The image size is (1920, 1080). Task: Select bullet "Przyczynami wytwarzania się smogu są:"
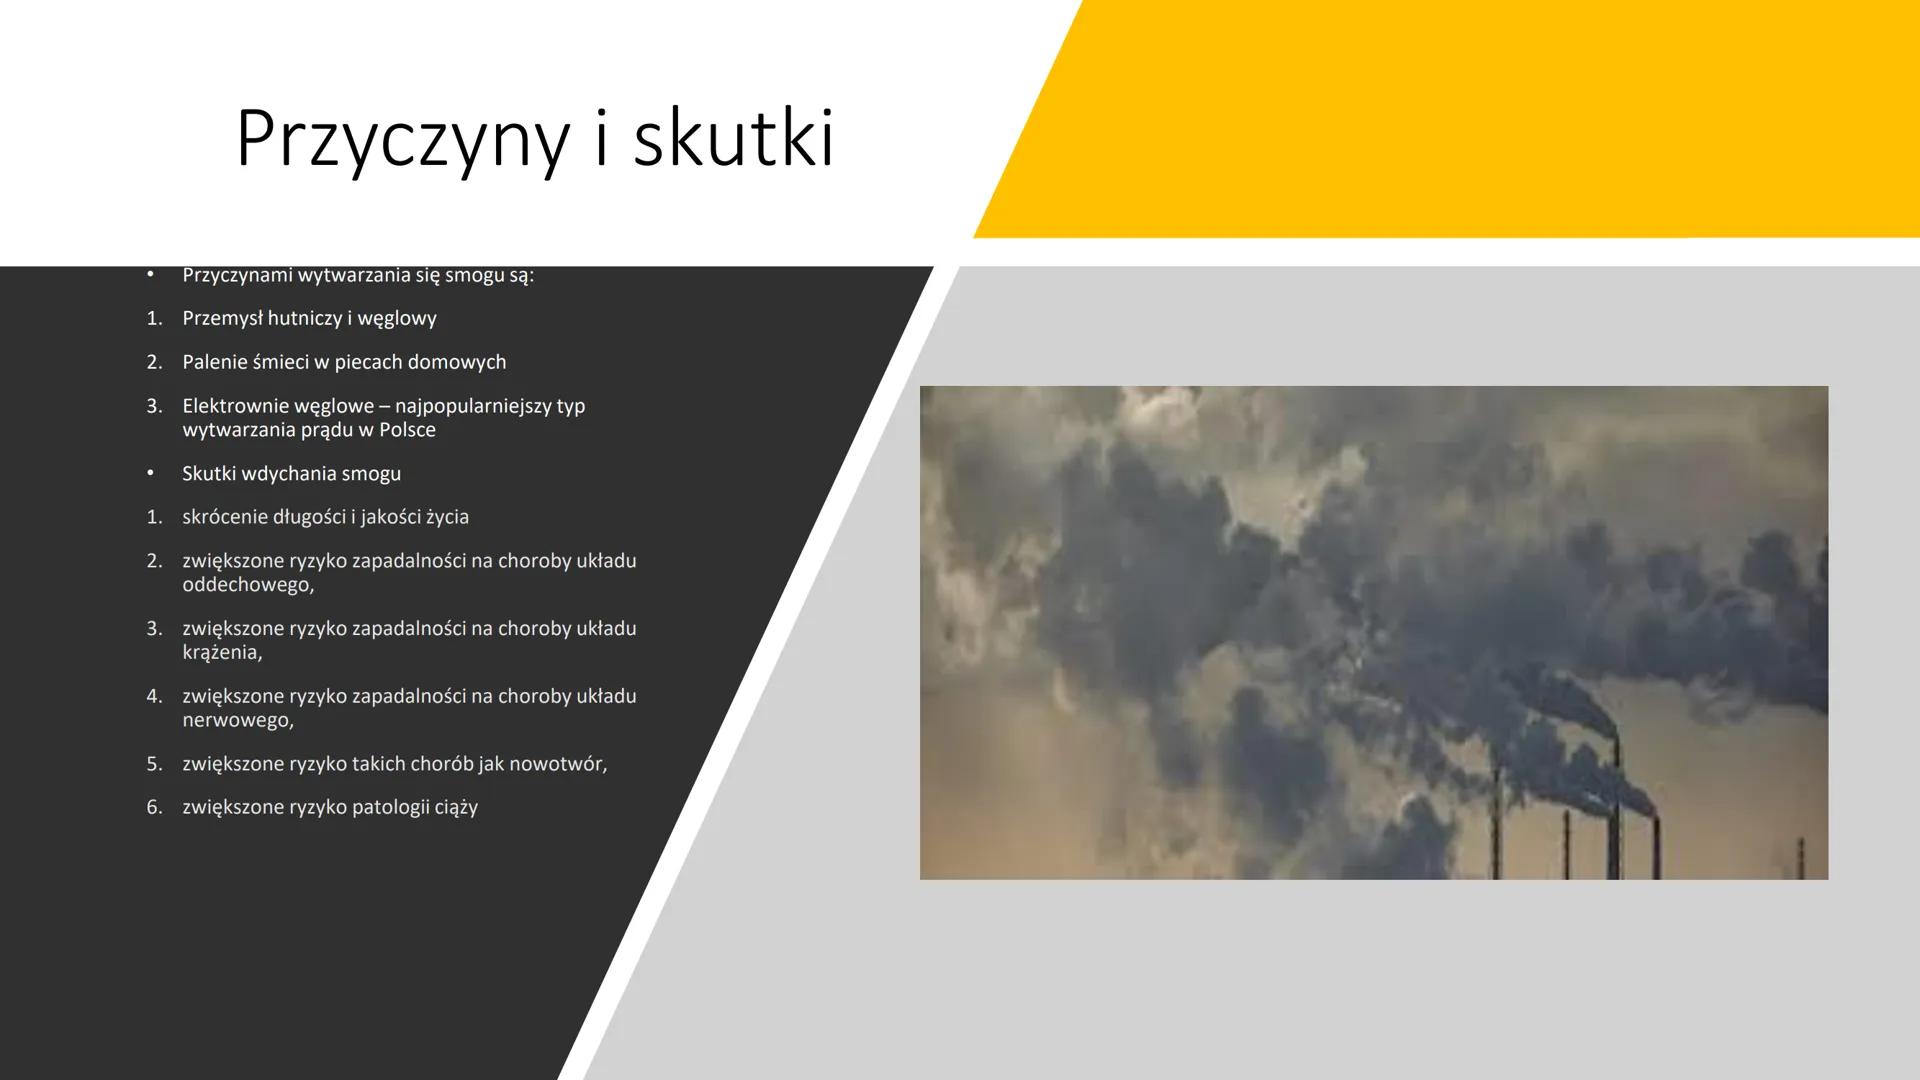click(358, 274)
